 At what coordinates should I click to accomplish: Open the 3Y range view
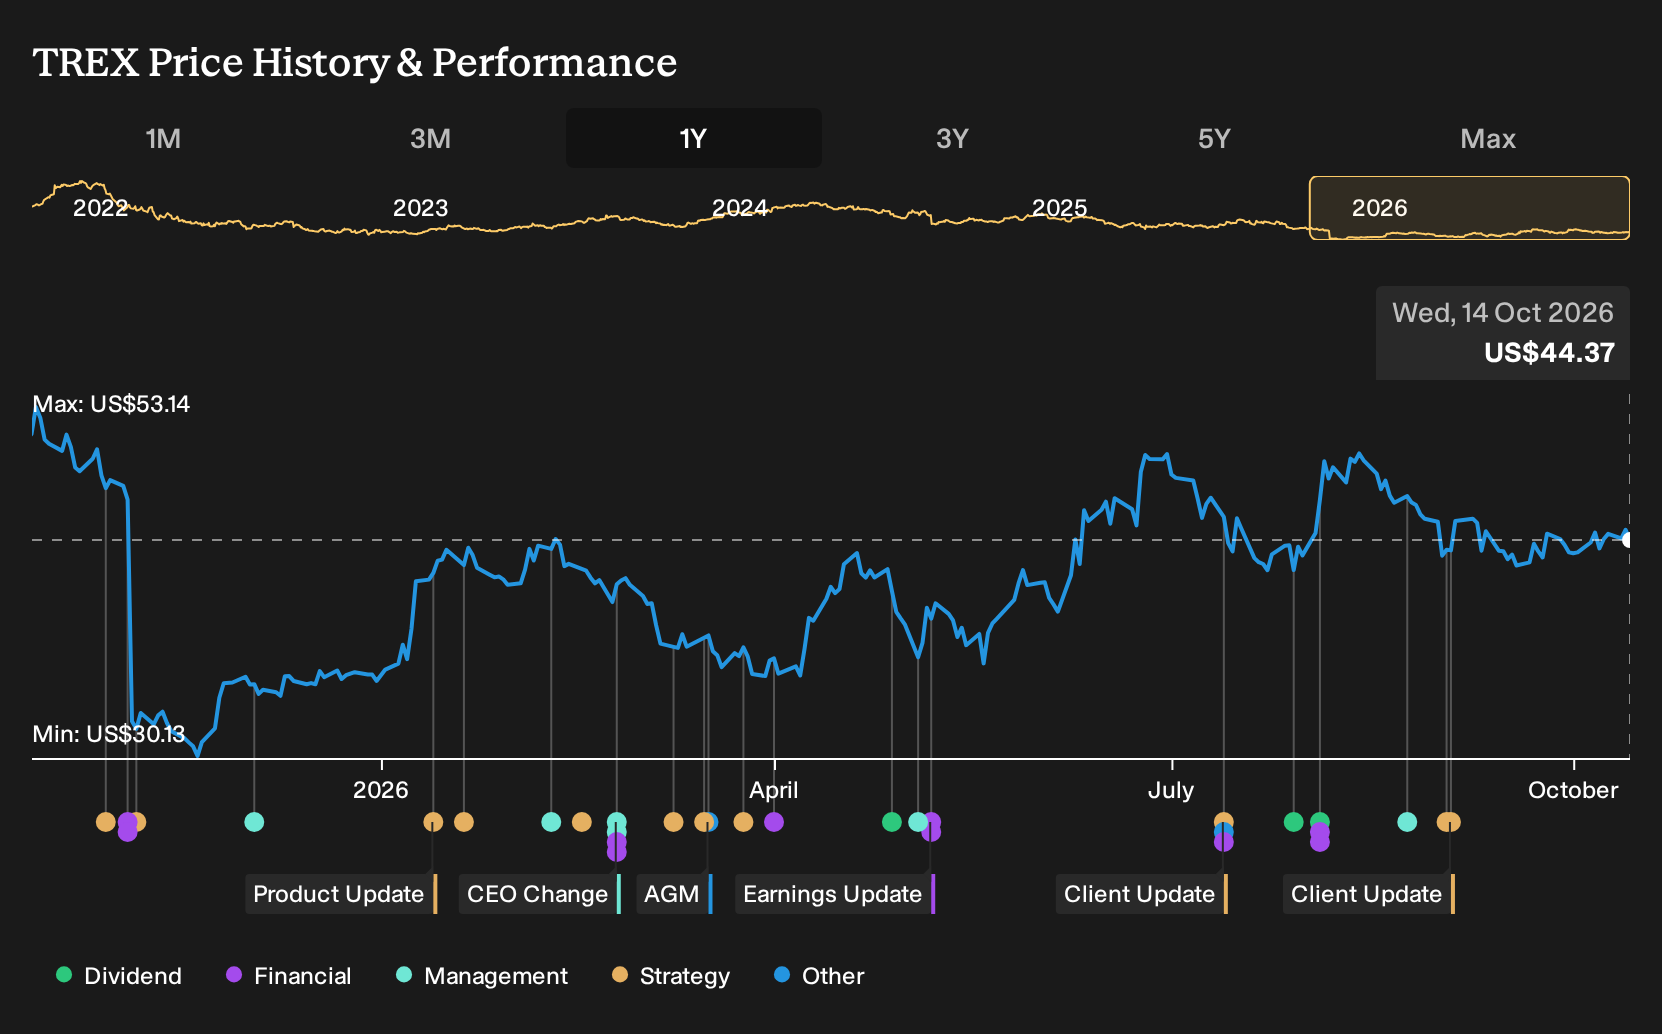tap(952, 139)
